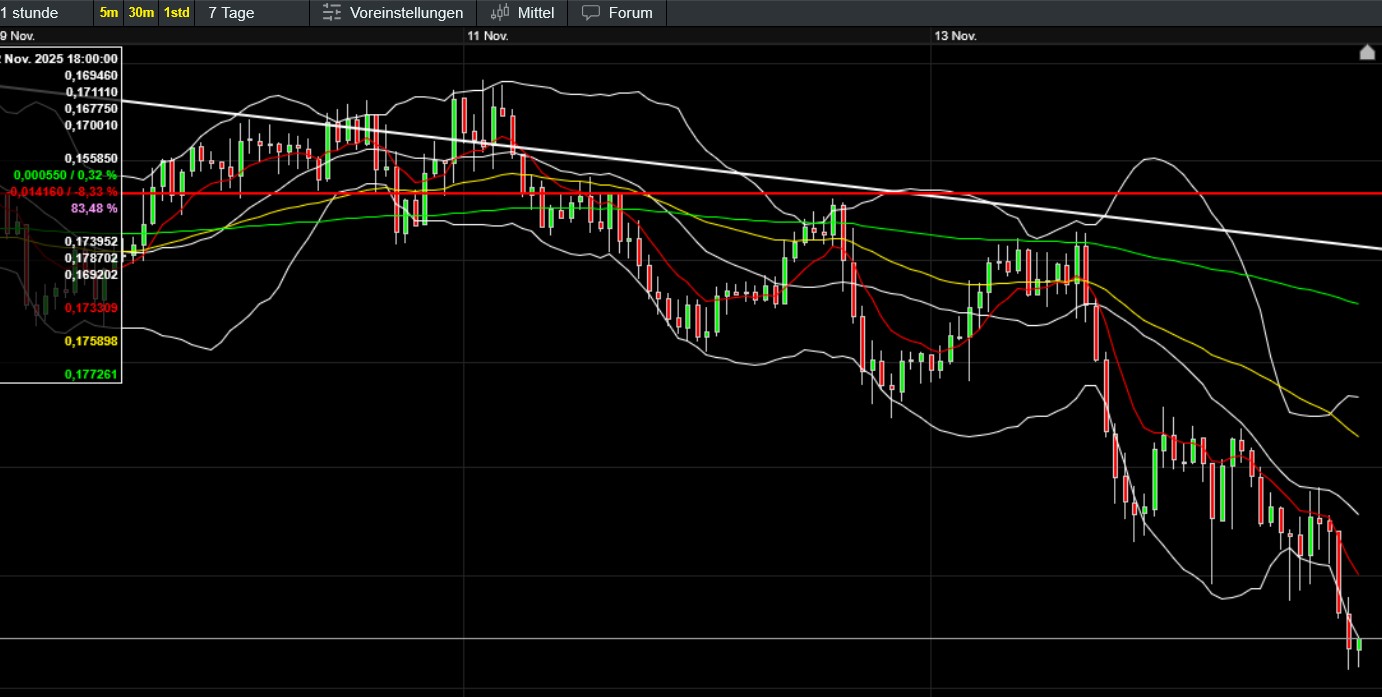Open the '7 Tage' range dropdown

pos(231,13)
